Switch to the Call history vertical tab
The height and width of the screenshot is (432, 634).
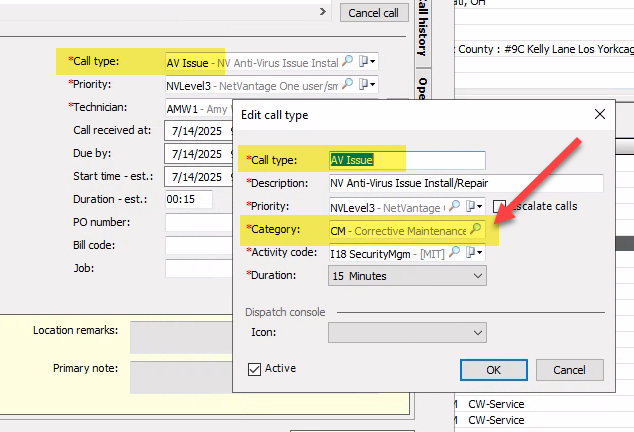(422, 30)
